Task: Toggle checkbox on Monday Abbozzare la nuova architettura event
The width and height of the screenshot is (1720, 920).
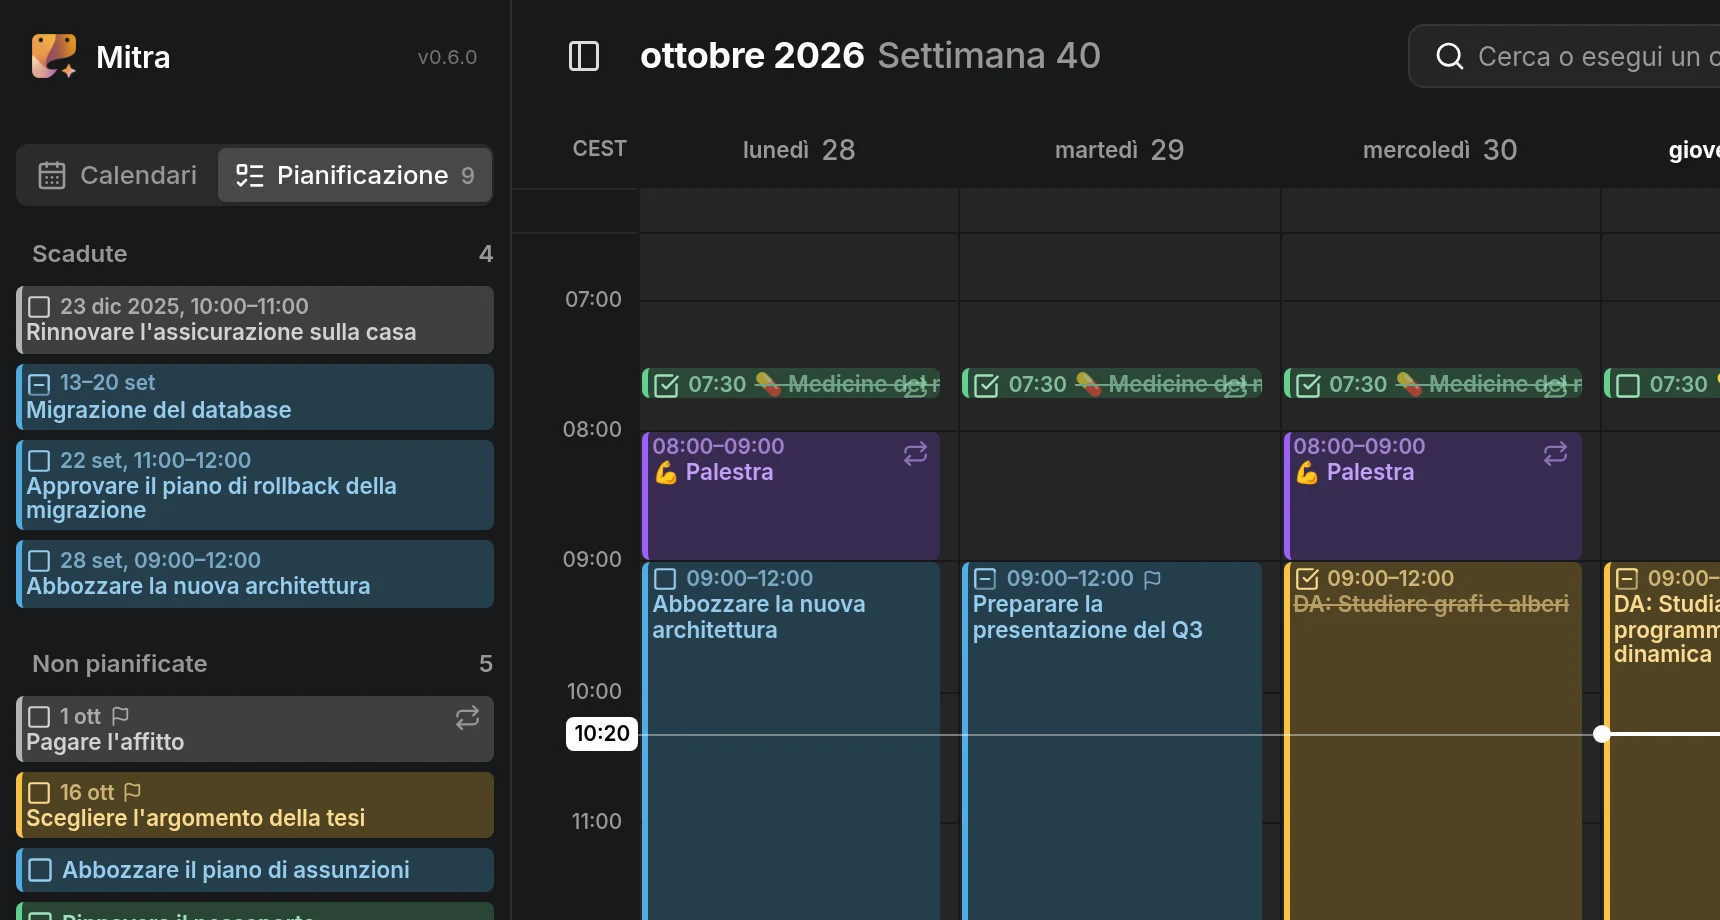Action: click(665, 579)
